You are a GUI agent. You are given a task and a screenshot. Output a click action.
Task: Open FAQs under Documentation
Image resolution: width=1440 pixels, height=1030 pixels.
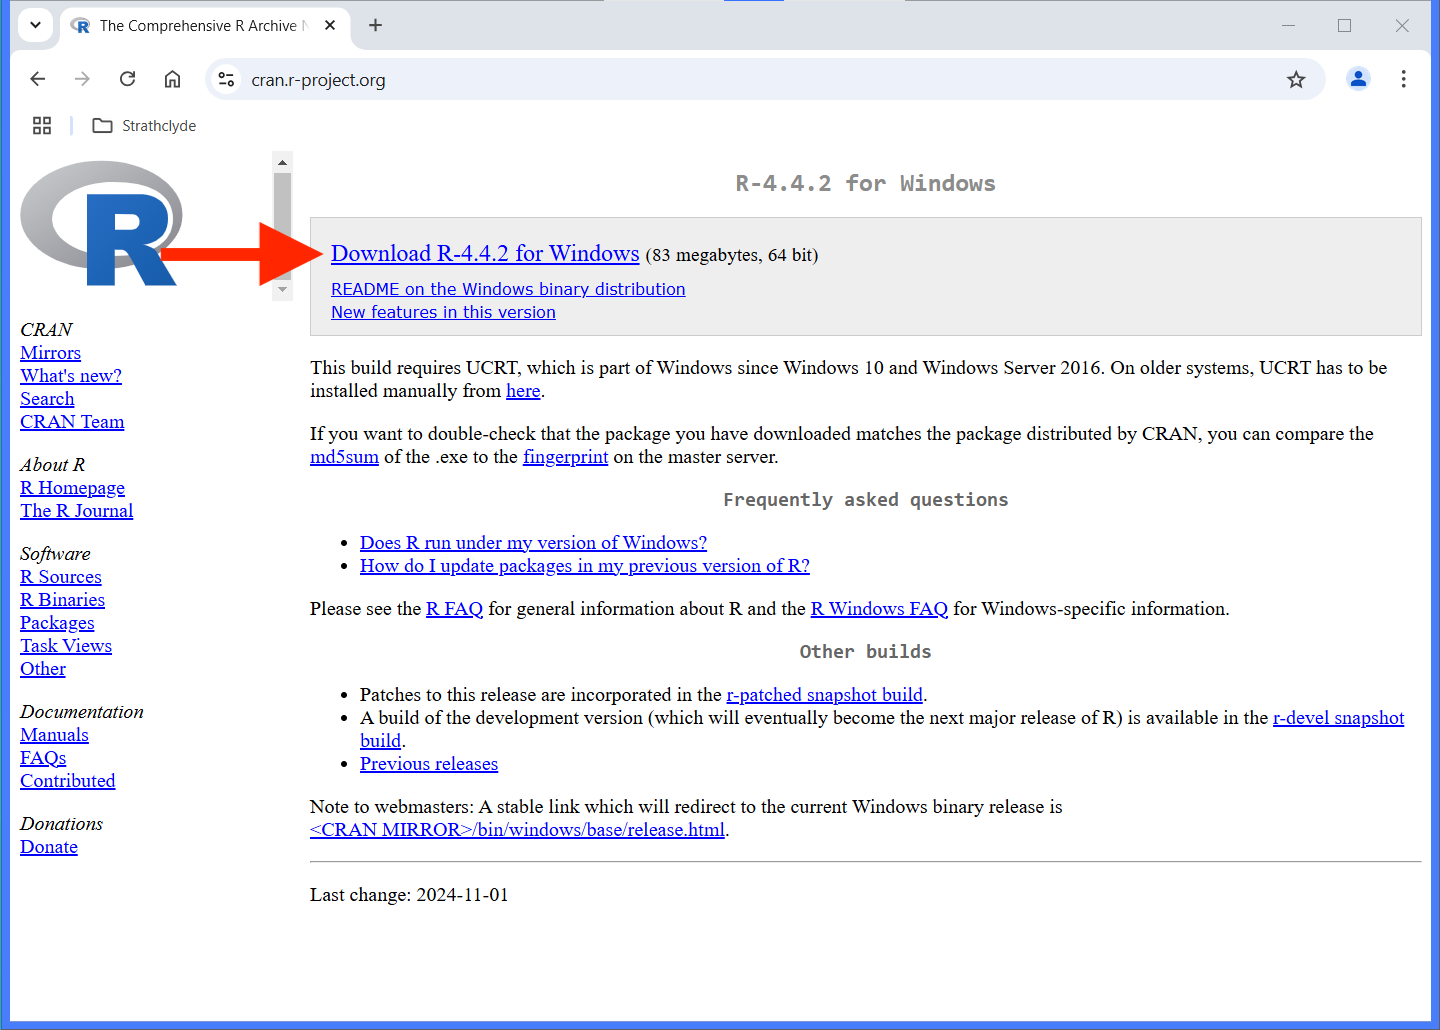(43, 758)
